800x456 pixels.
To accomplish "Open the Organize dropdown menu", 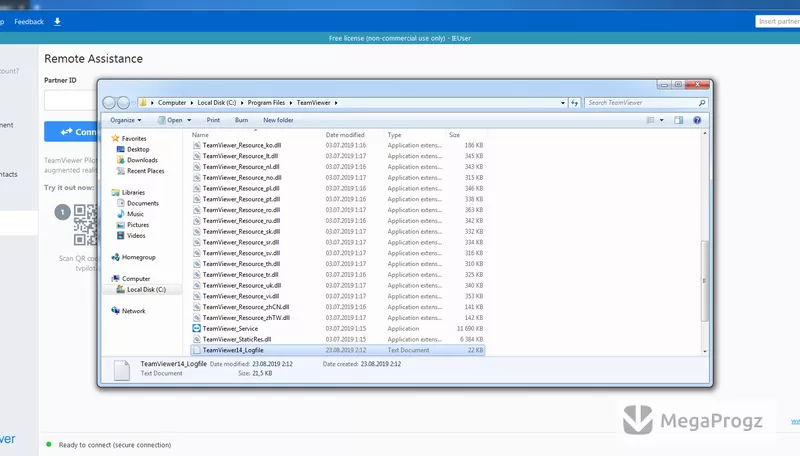I will click(126, 120).
